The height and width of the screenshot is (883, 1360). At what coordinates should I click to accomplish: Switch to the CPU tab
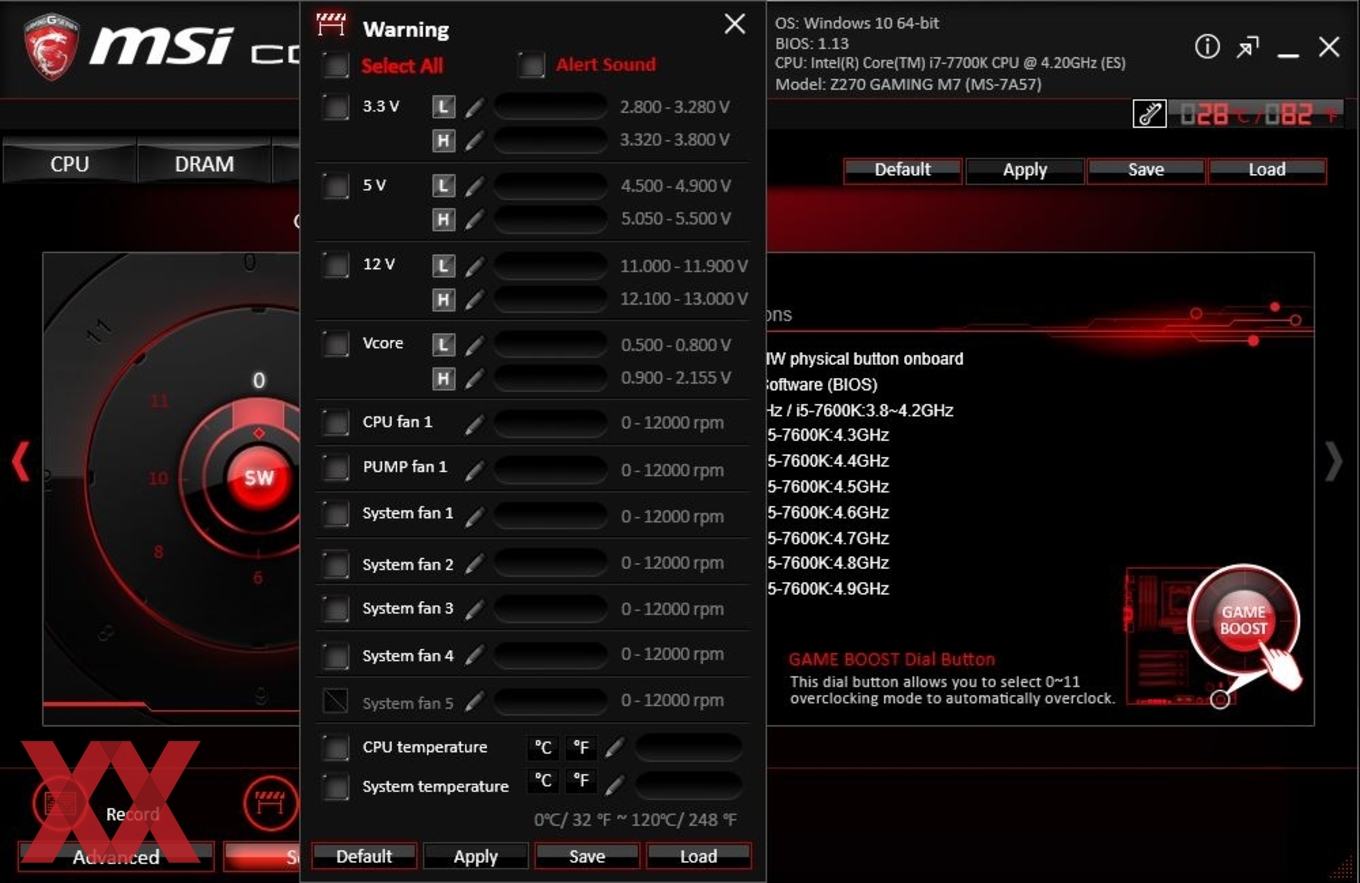(69, 164)
